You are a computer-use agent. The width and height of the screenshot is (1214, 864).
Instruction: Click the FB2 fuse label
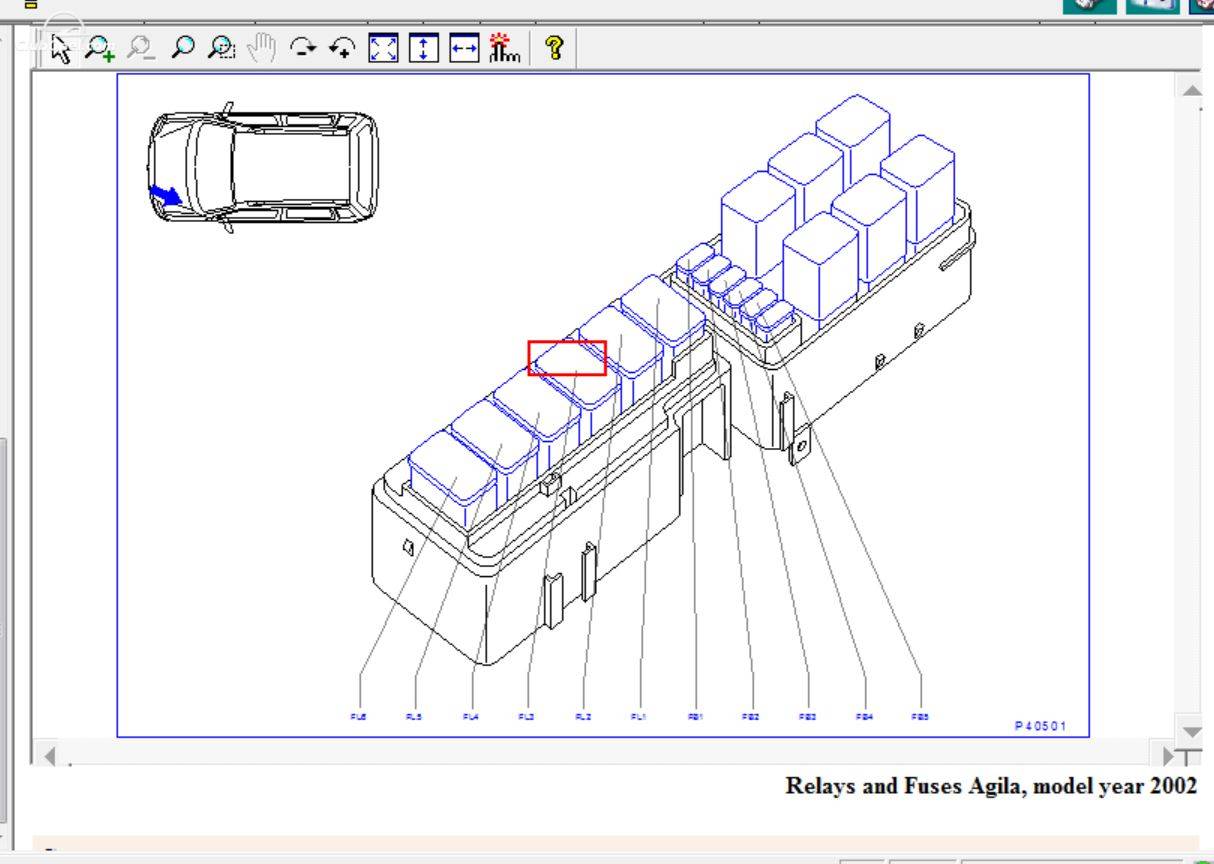coord(751,717)
